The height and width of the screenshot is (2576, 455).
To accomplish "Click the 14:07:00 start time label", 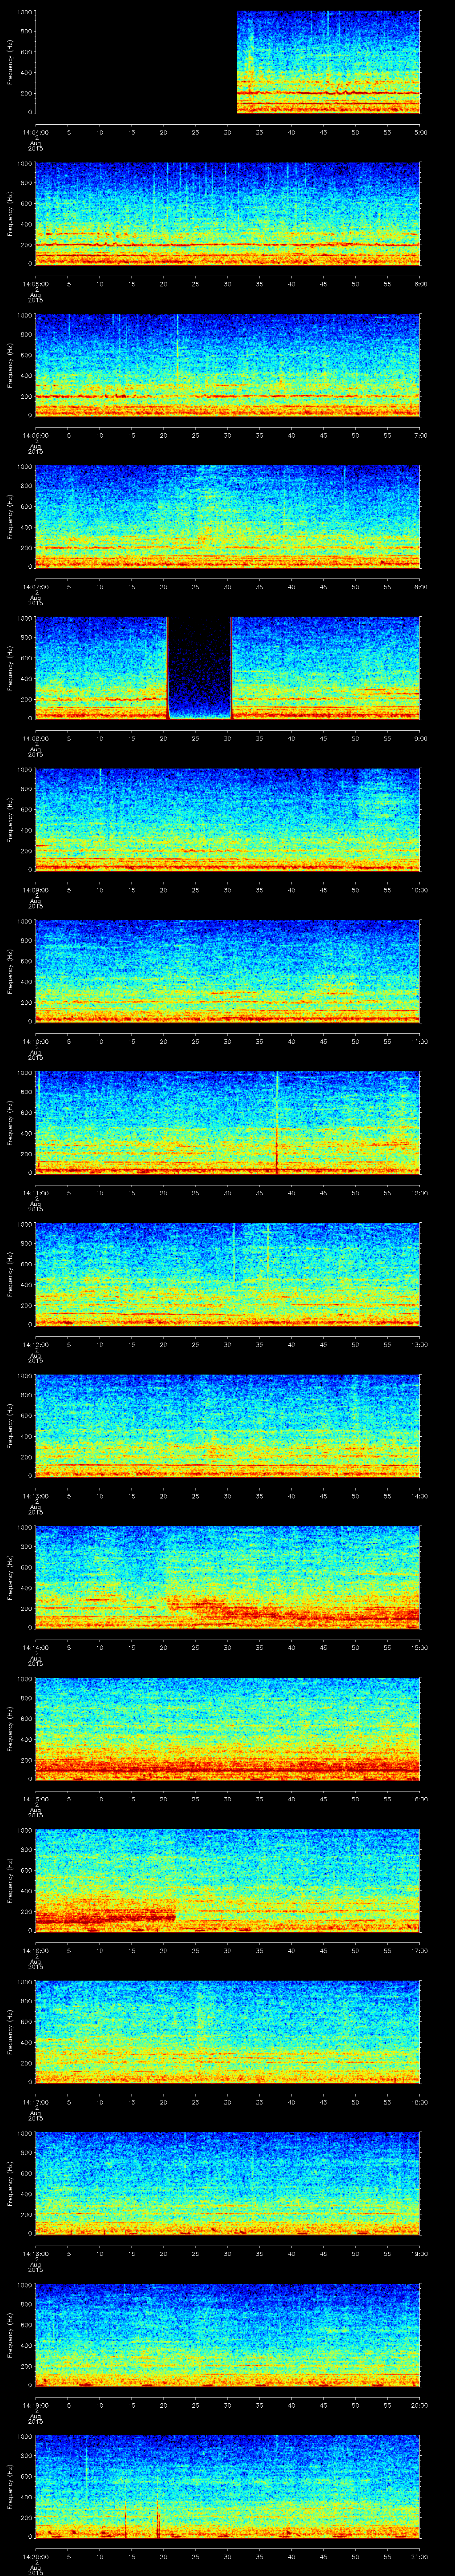I will tap(35, 587).
